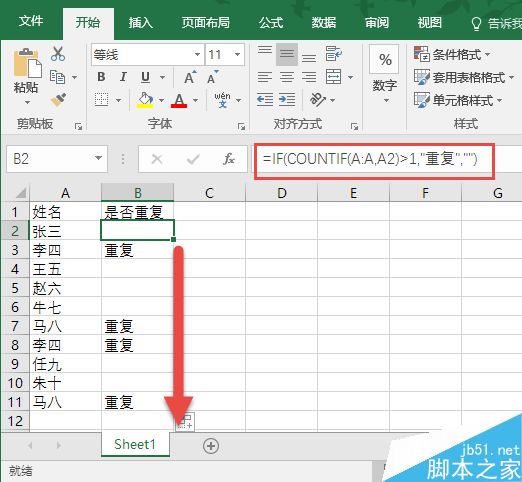Open the Name Box dropdown arrow
The width and height of the screenshot is (522, 482).
98,158
